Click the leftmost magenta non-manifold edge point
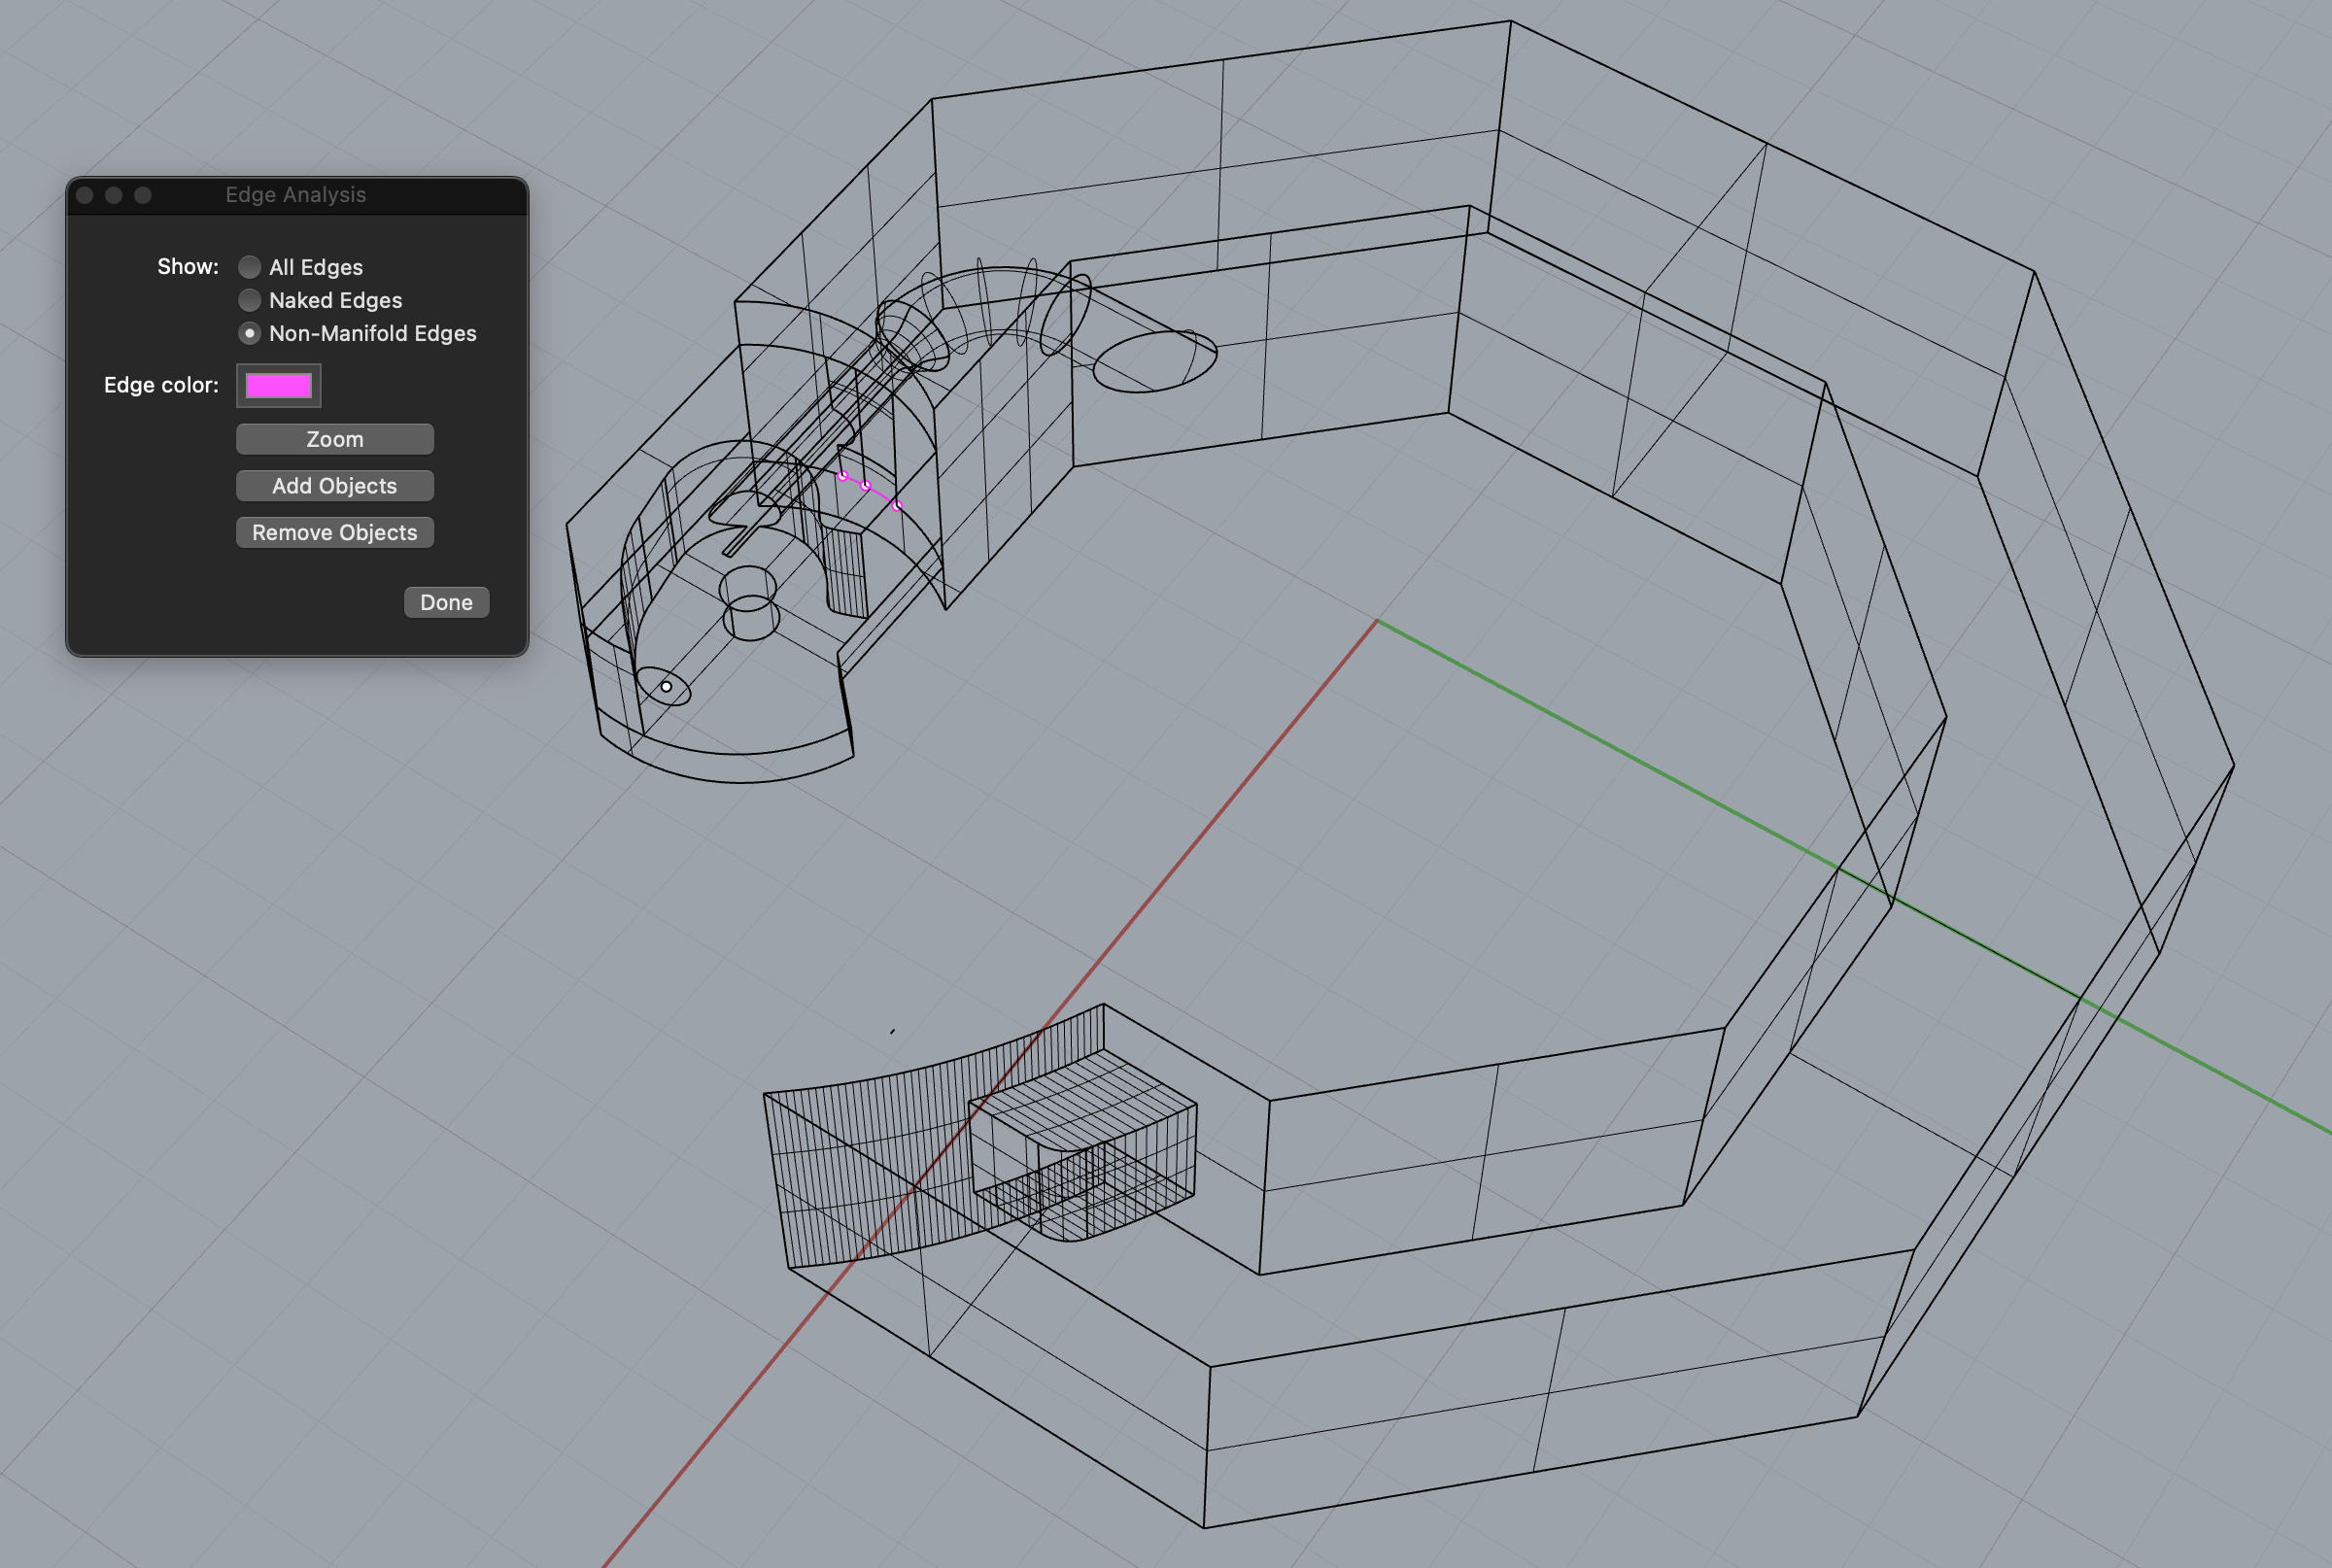Viewport: 2332px width, 1568px height. [843, 476]
